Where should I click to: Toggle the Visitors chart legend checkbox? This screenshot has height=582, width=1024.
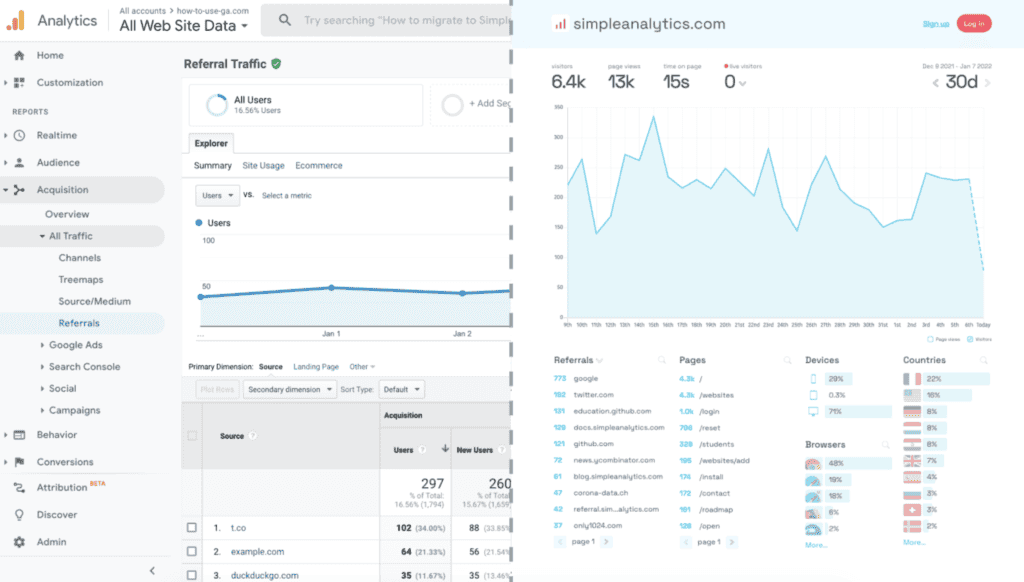(970, 339)
